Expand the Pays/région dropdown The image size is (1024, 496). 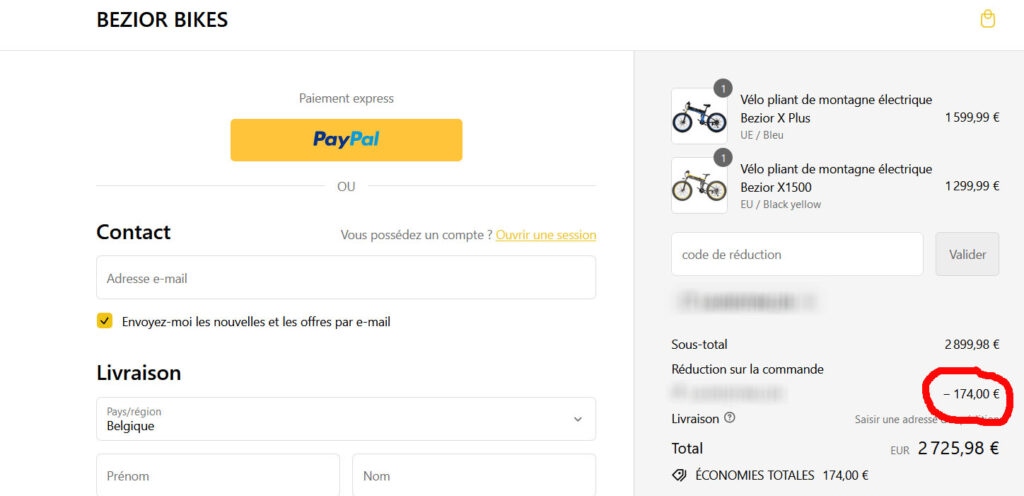pos(346,419)
